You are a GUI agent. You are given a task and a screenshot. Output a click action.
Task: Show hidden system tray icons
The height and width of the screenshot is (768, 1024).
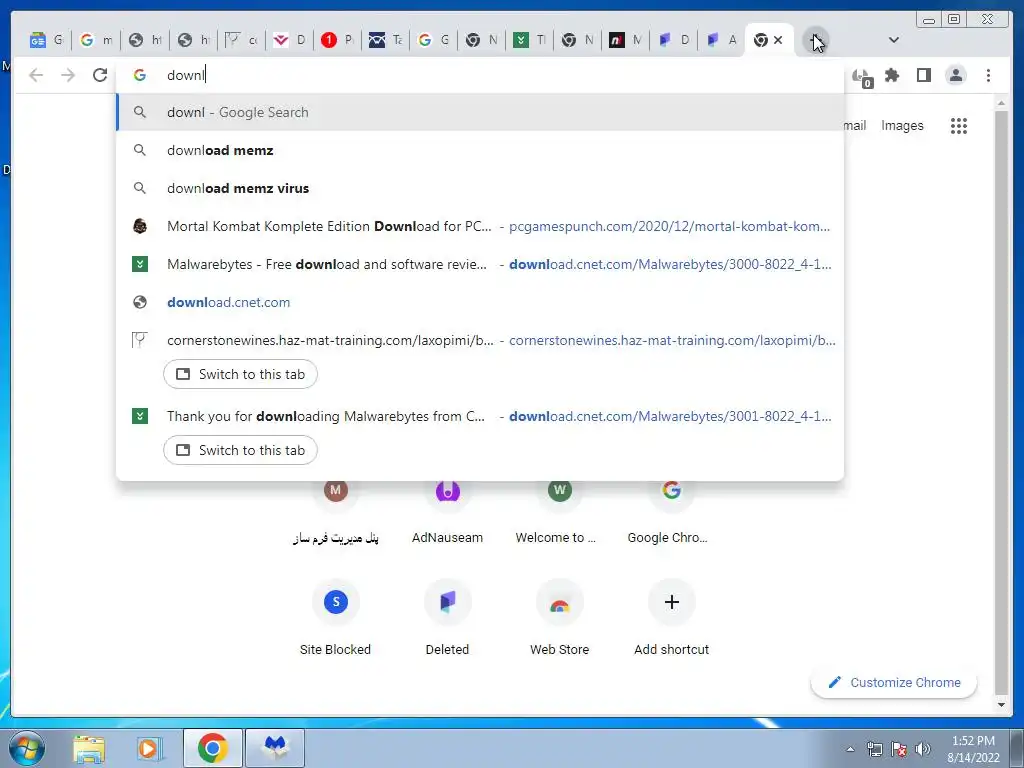click(x=850, y=749)
